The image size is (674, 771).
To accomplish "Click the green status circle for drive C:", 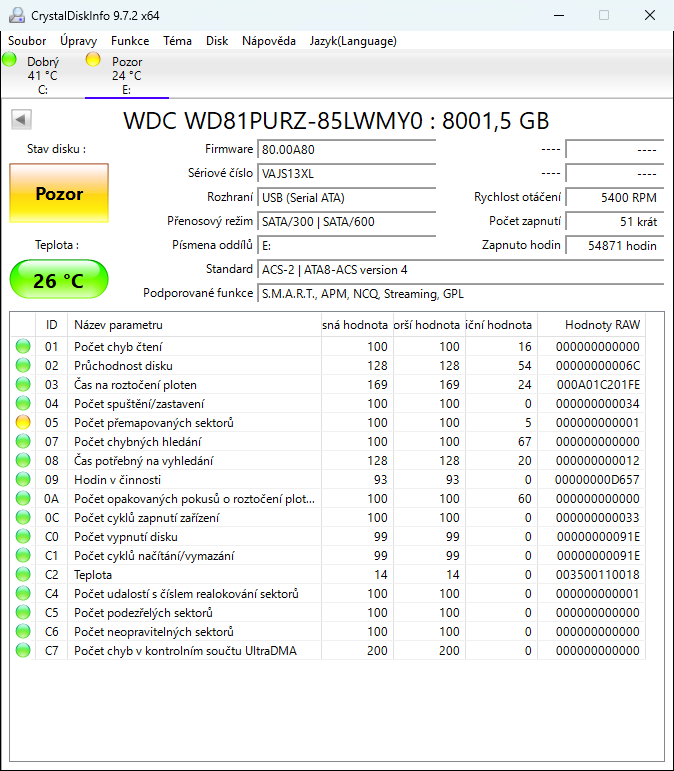I will coord(9,59).
